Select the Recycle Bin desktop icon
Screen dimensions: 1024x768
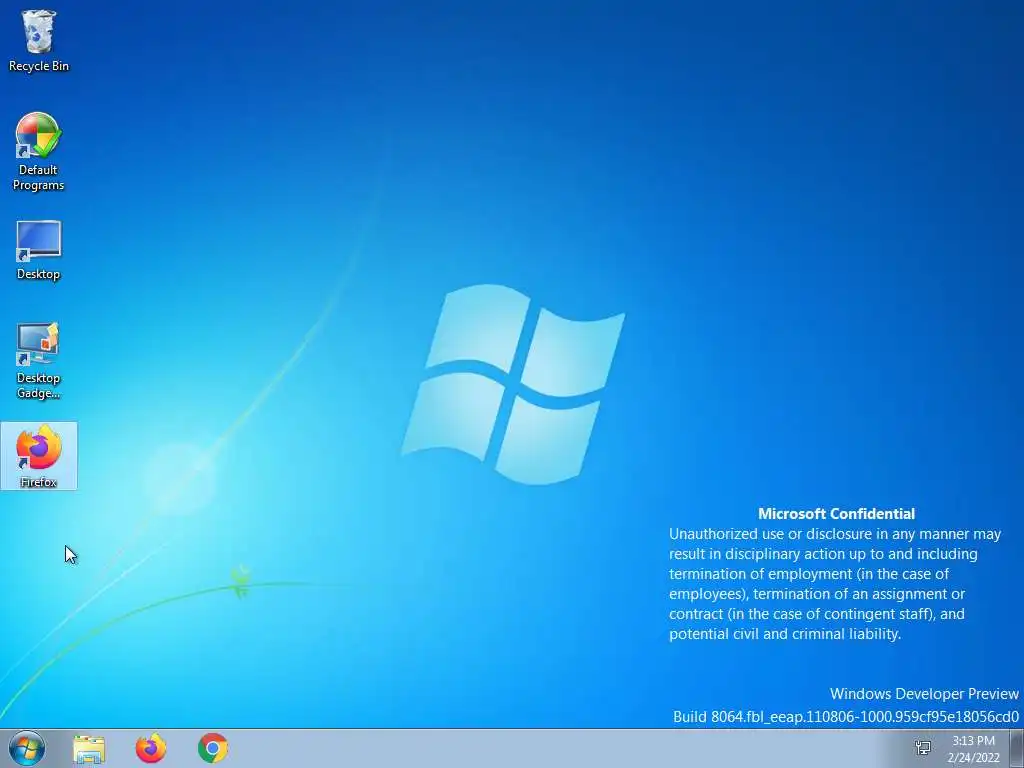click(39, 40)
